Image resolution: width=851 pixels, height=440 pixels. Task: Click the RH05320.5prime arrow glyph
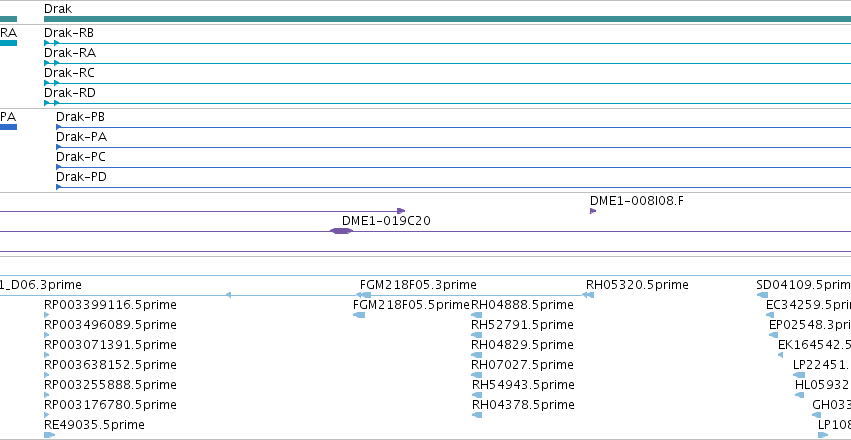pos(588,295)
